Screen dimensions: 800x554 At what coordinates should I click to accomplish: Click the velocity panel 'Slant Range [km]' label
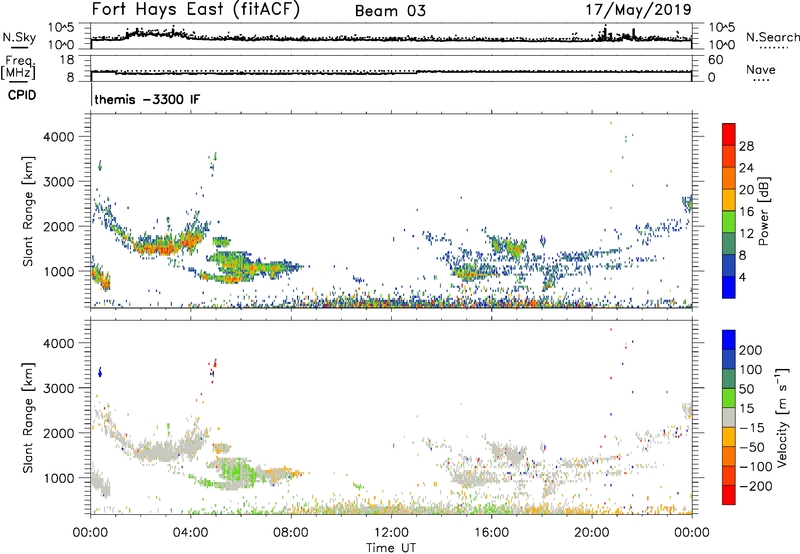coord(28,418)
